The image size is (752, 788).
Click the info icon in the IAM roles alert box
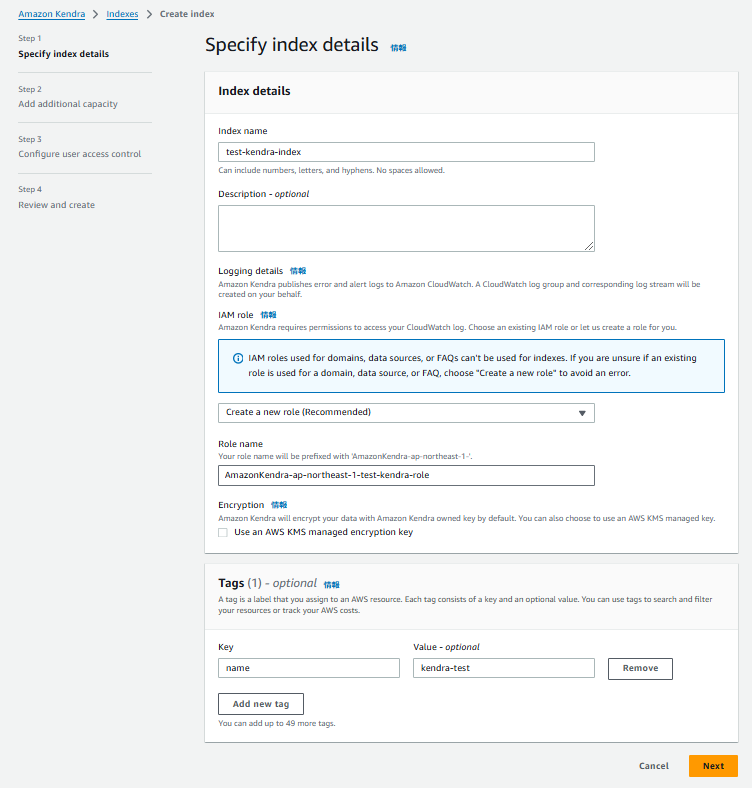(238, 358)
